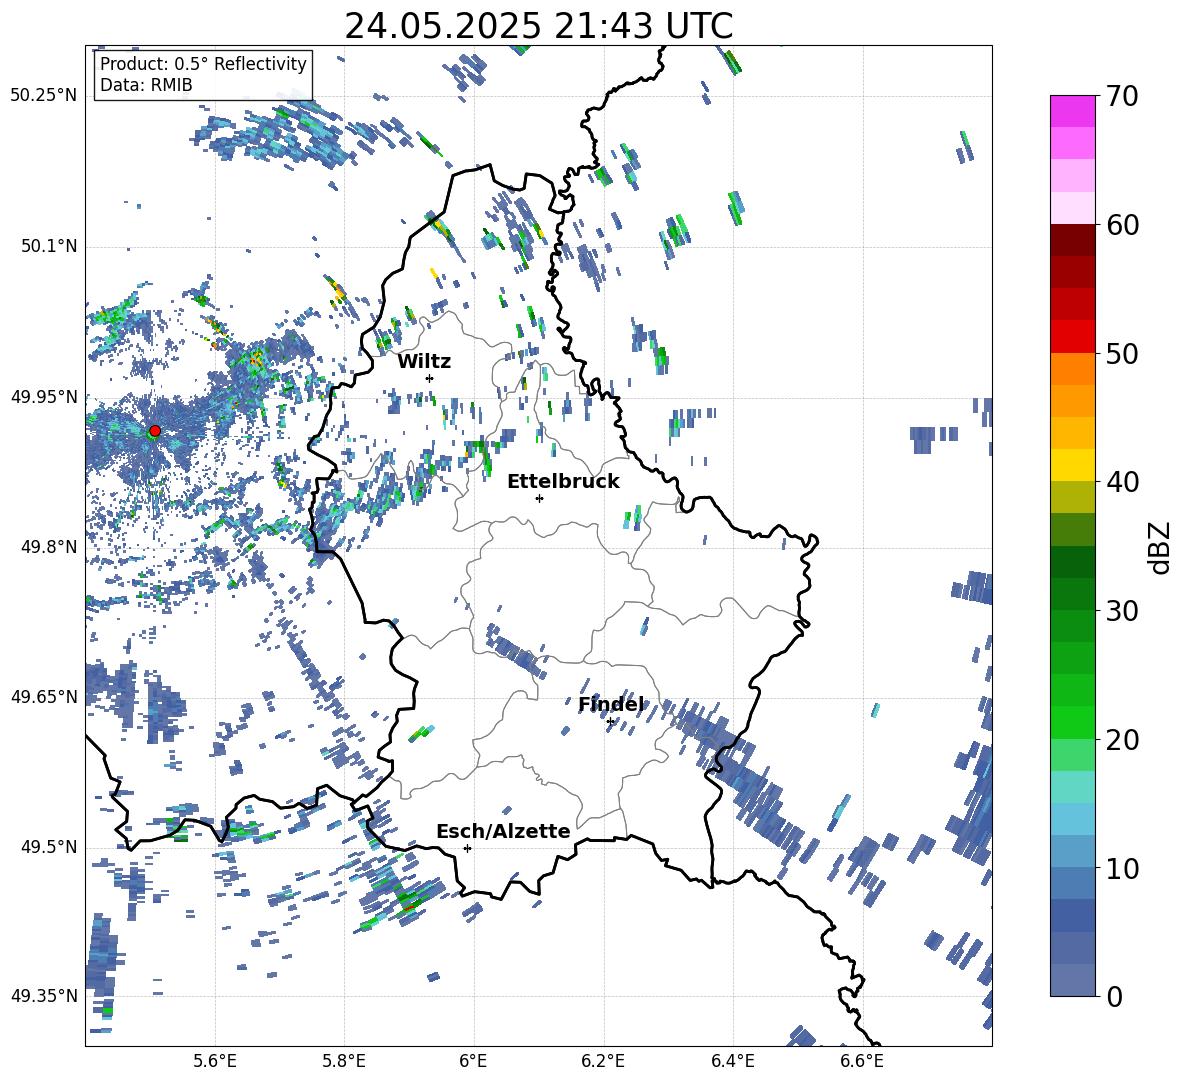Click the colorbar tick label 50
This screenshot has width=1184, height=1081.
click(1121, 354)
